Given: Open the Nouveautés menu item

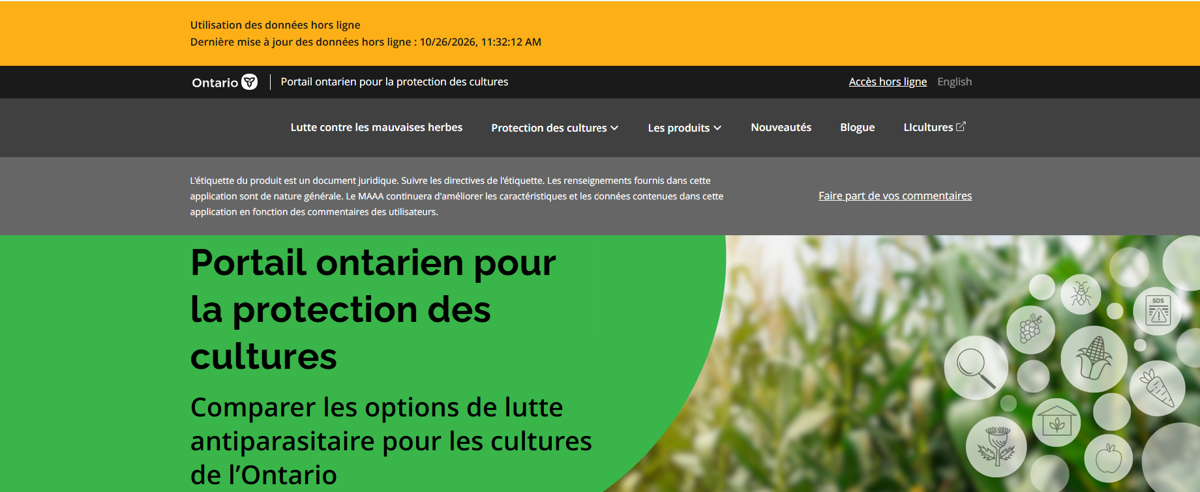Looking at the screenshot, I should [781, 128].
